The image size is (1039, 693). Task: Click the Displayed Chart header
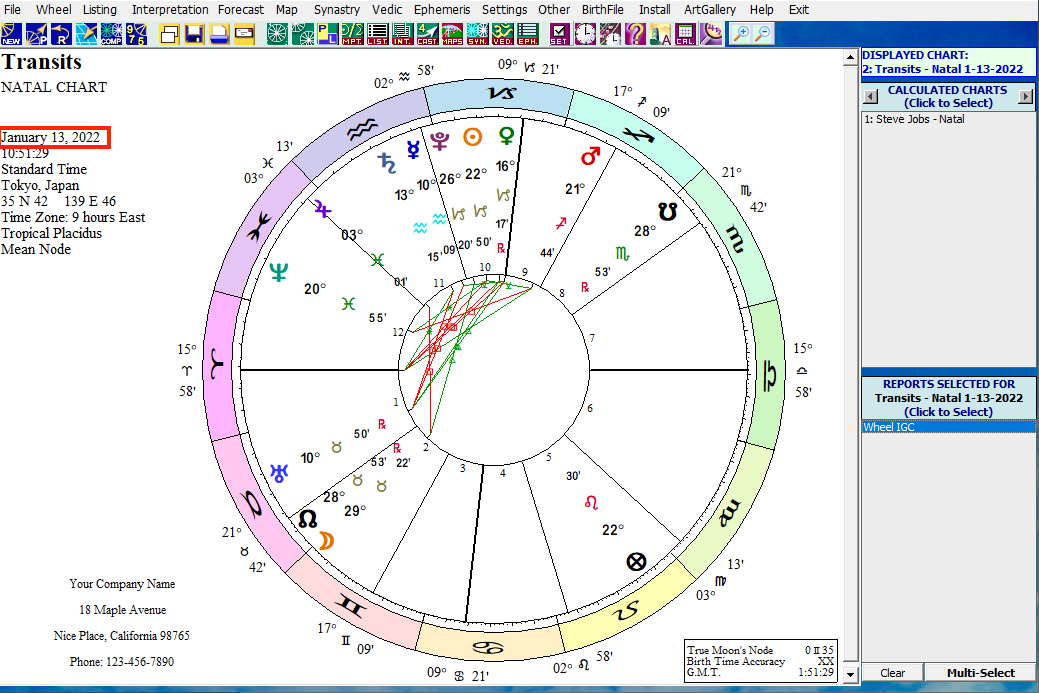(948, 62)
